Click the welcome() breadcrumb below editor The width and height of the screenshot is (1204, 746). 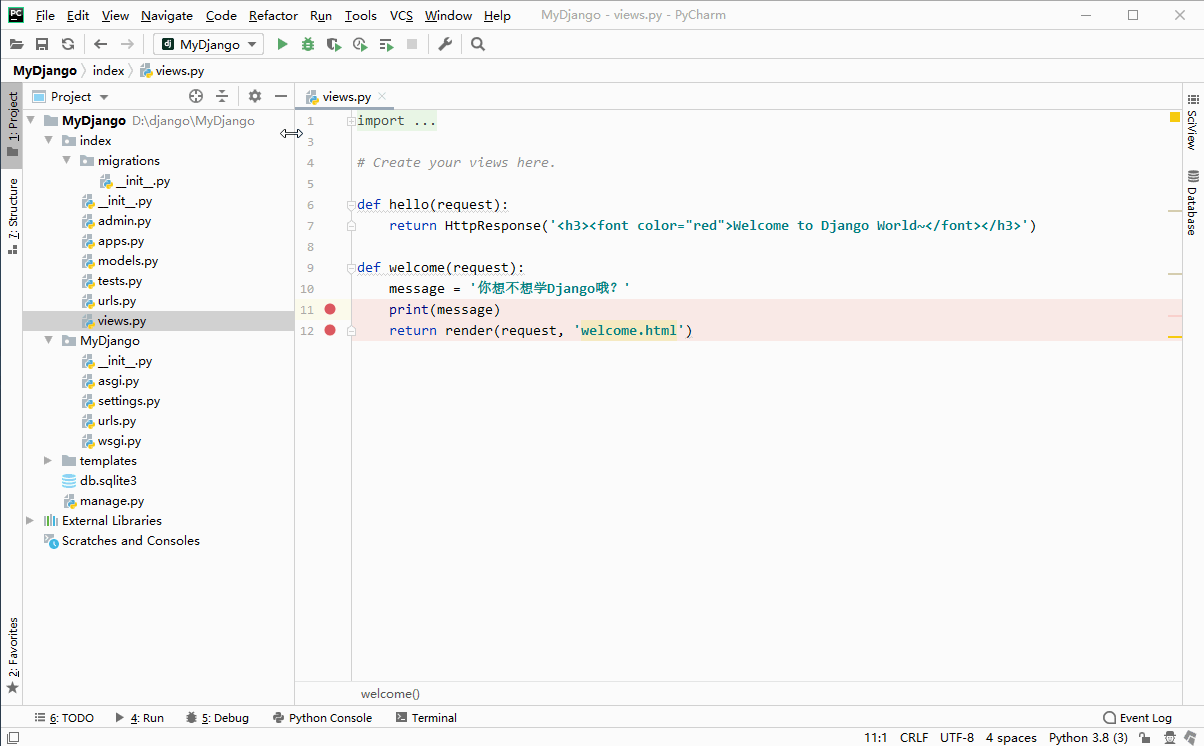coord(390,694)
